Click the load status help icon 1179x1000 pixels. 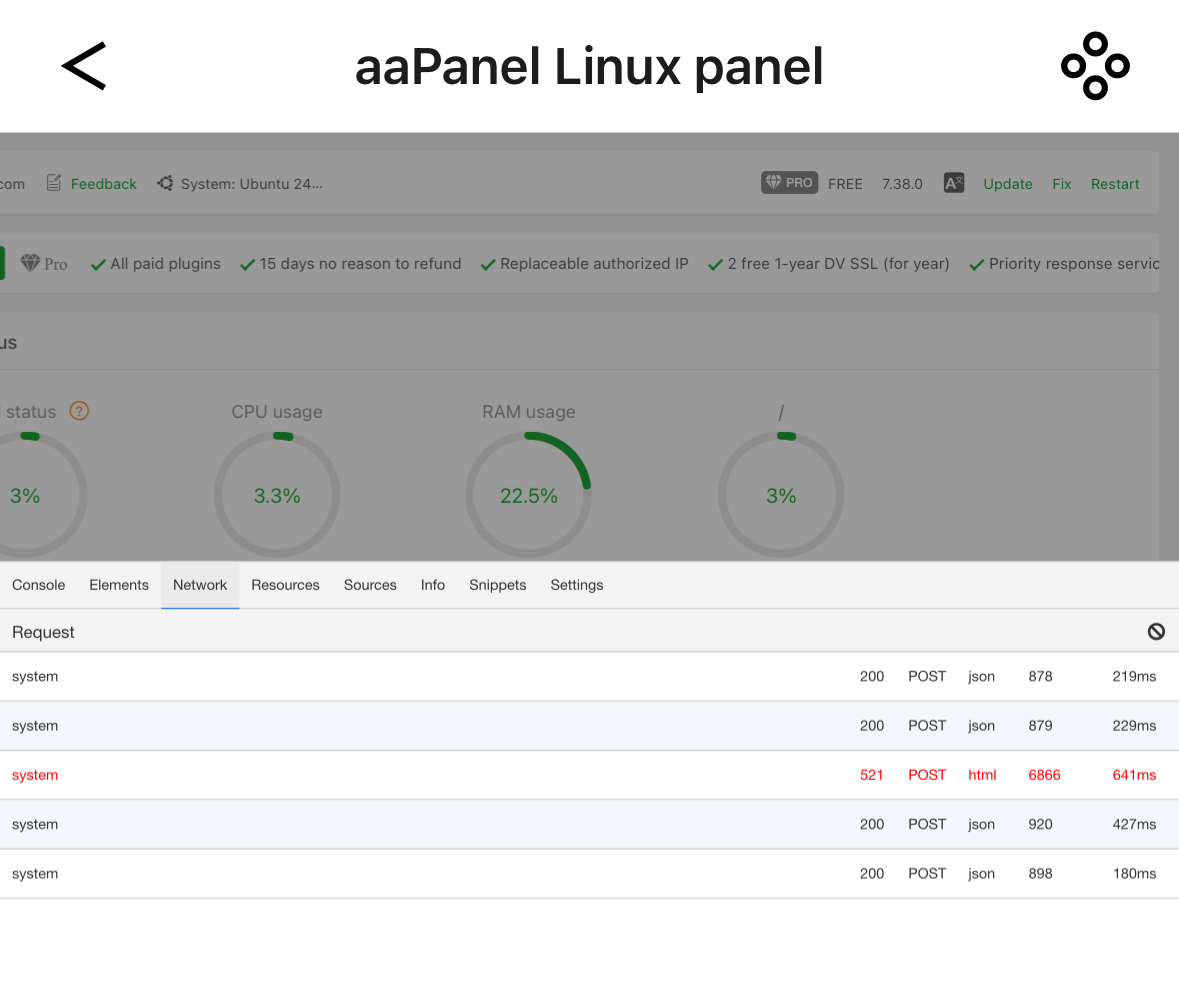coord(79,411)
